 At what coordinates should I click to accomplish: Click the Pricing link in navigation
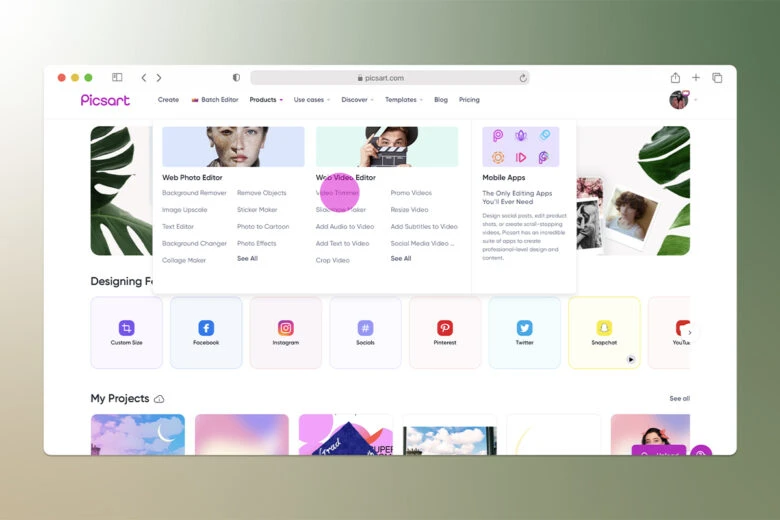469,100
